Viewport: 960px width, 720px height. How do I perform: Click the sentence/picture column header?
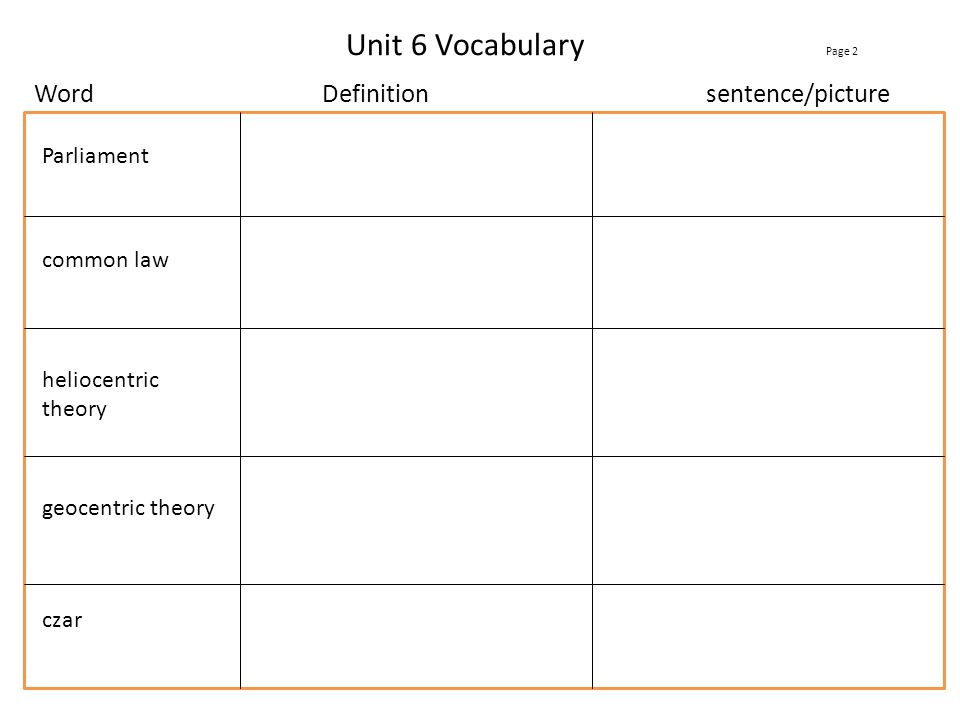[x=797, y=94]
